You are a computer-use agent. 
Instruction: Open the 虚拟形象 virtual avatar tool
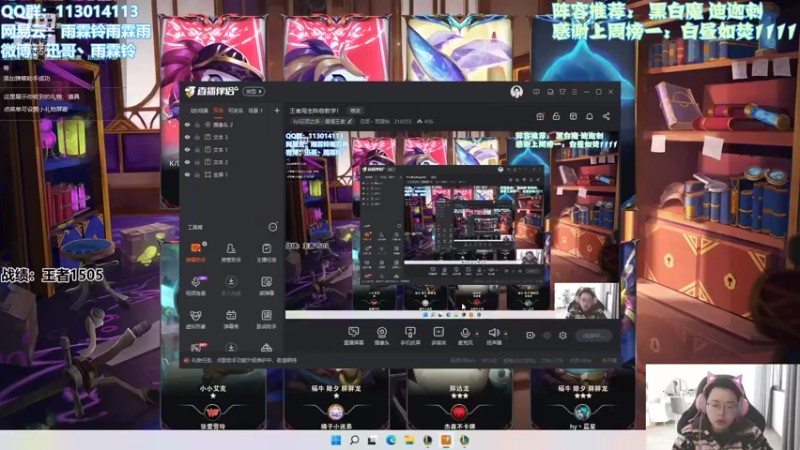(195, 319)
